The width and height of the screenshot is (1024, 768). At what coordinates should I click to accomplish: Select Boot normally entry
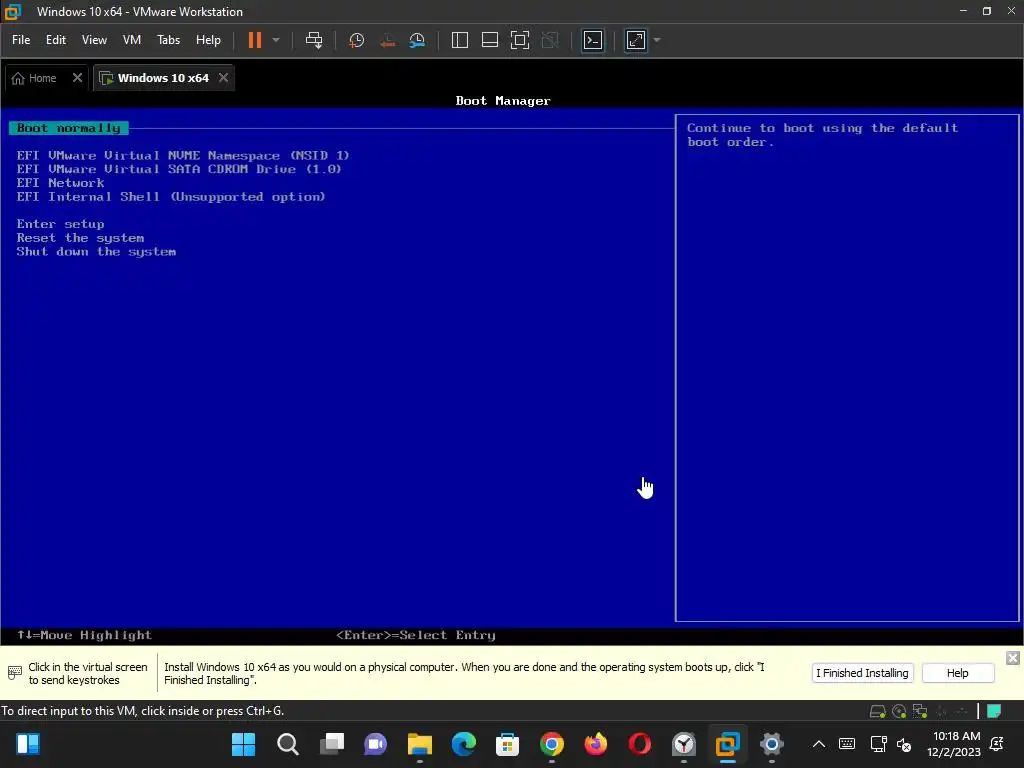tap(69, 128)
